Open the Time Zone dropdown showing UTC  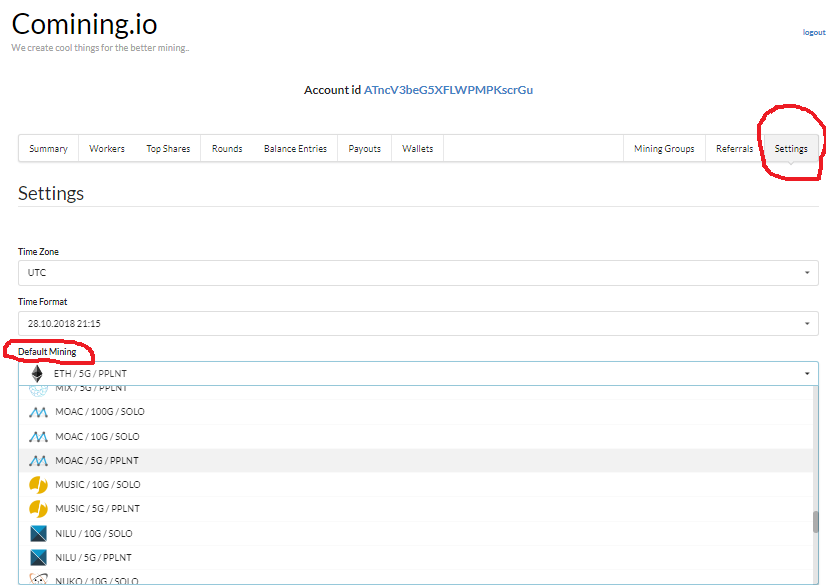coord(418,273)
